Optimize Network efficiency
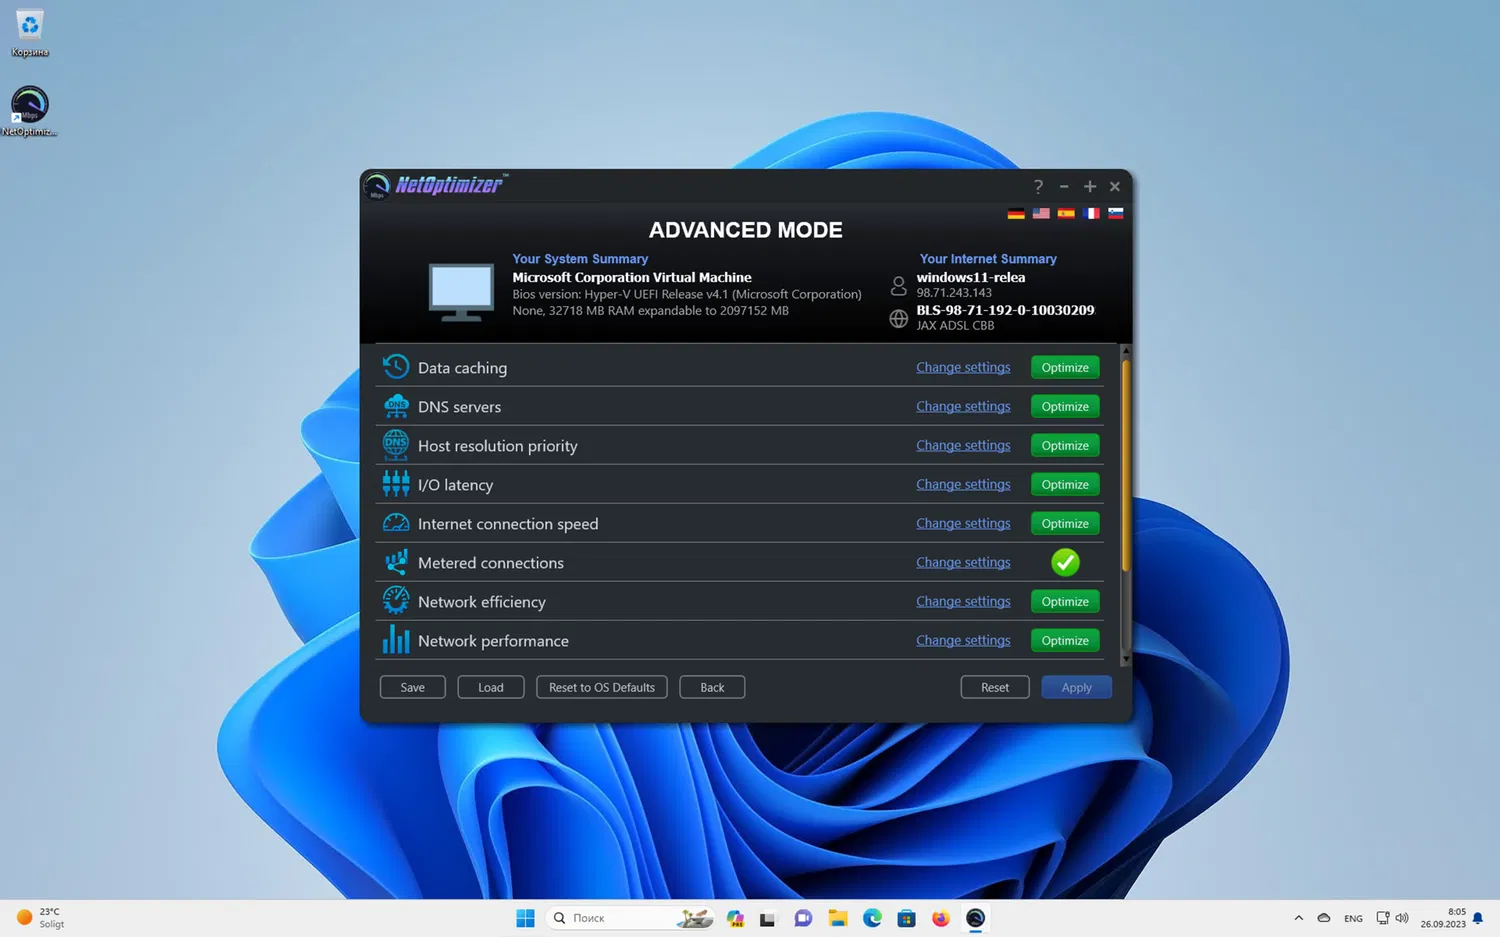Image resolution: width=1500 pixels, height=937 pixels. click(1065, 601)
